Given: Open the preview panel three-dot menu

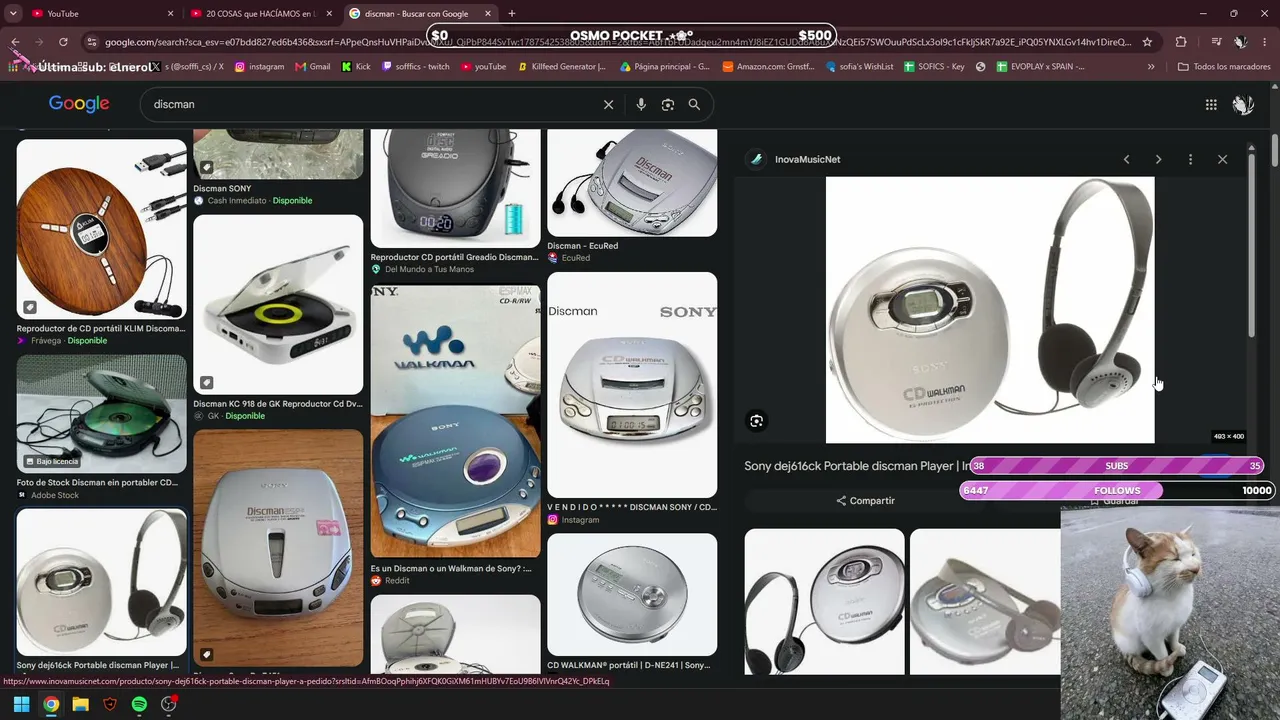Looking at the screenshot, I should pyautogui.click(x=1190, y=160).
